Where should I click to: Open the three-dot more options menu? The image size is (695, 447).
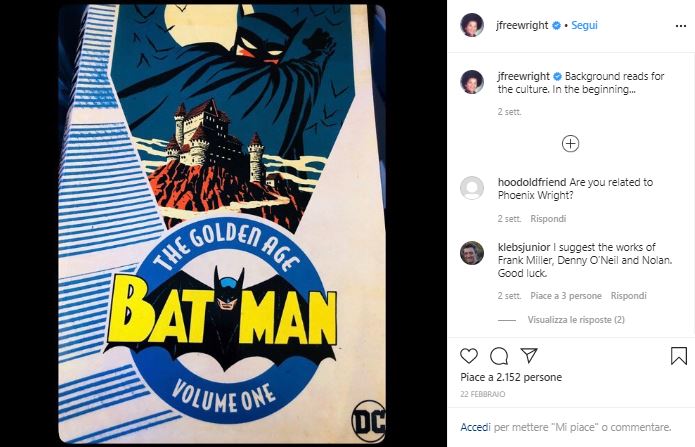click(681, 26)
